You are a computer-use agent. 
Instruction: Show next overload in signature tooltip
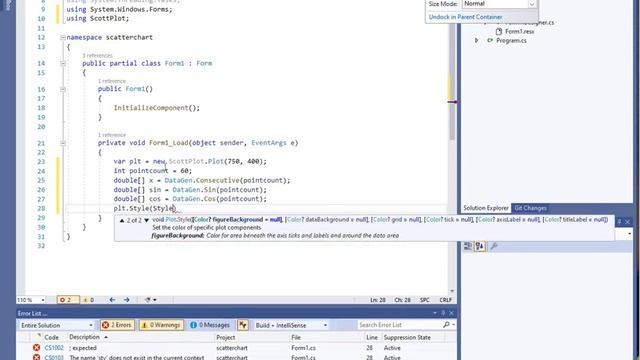pyautogui.click(x=146, y=220)
